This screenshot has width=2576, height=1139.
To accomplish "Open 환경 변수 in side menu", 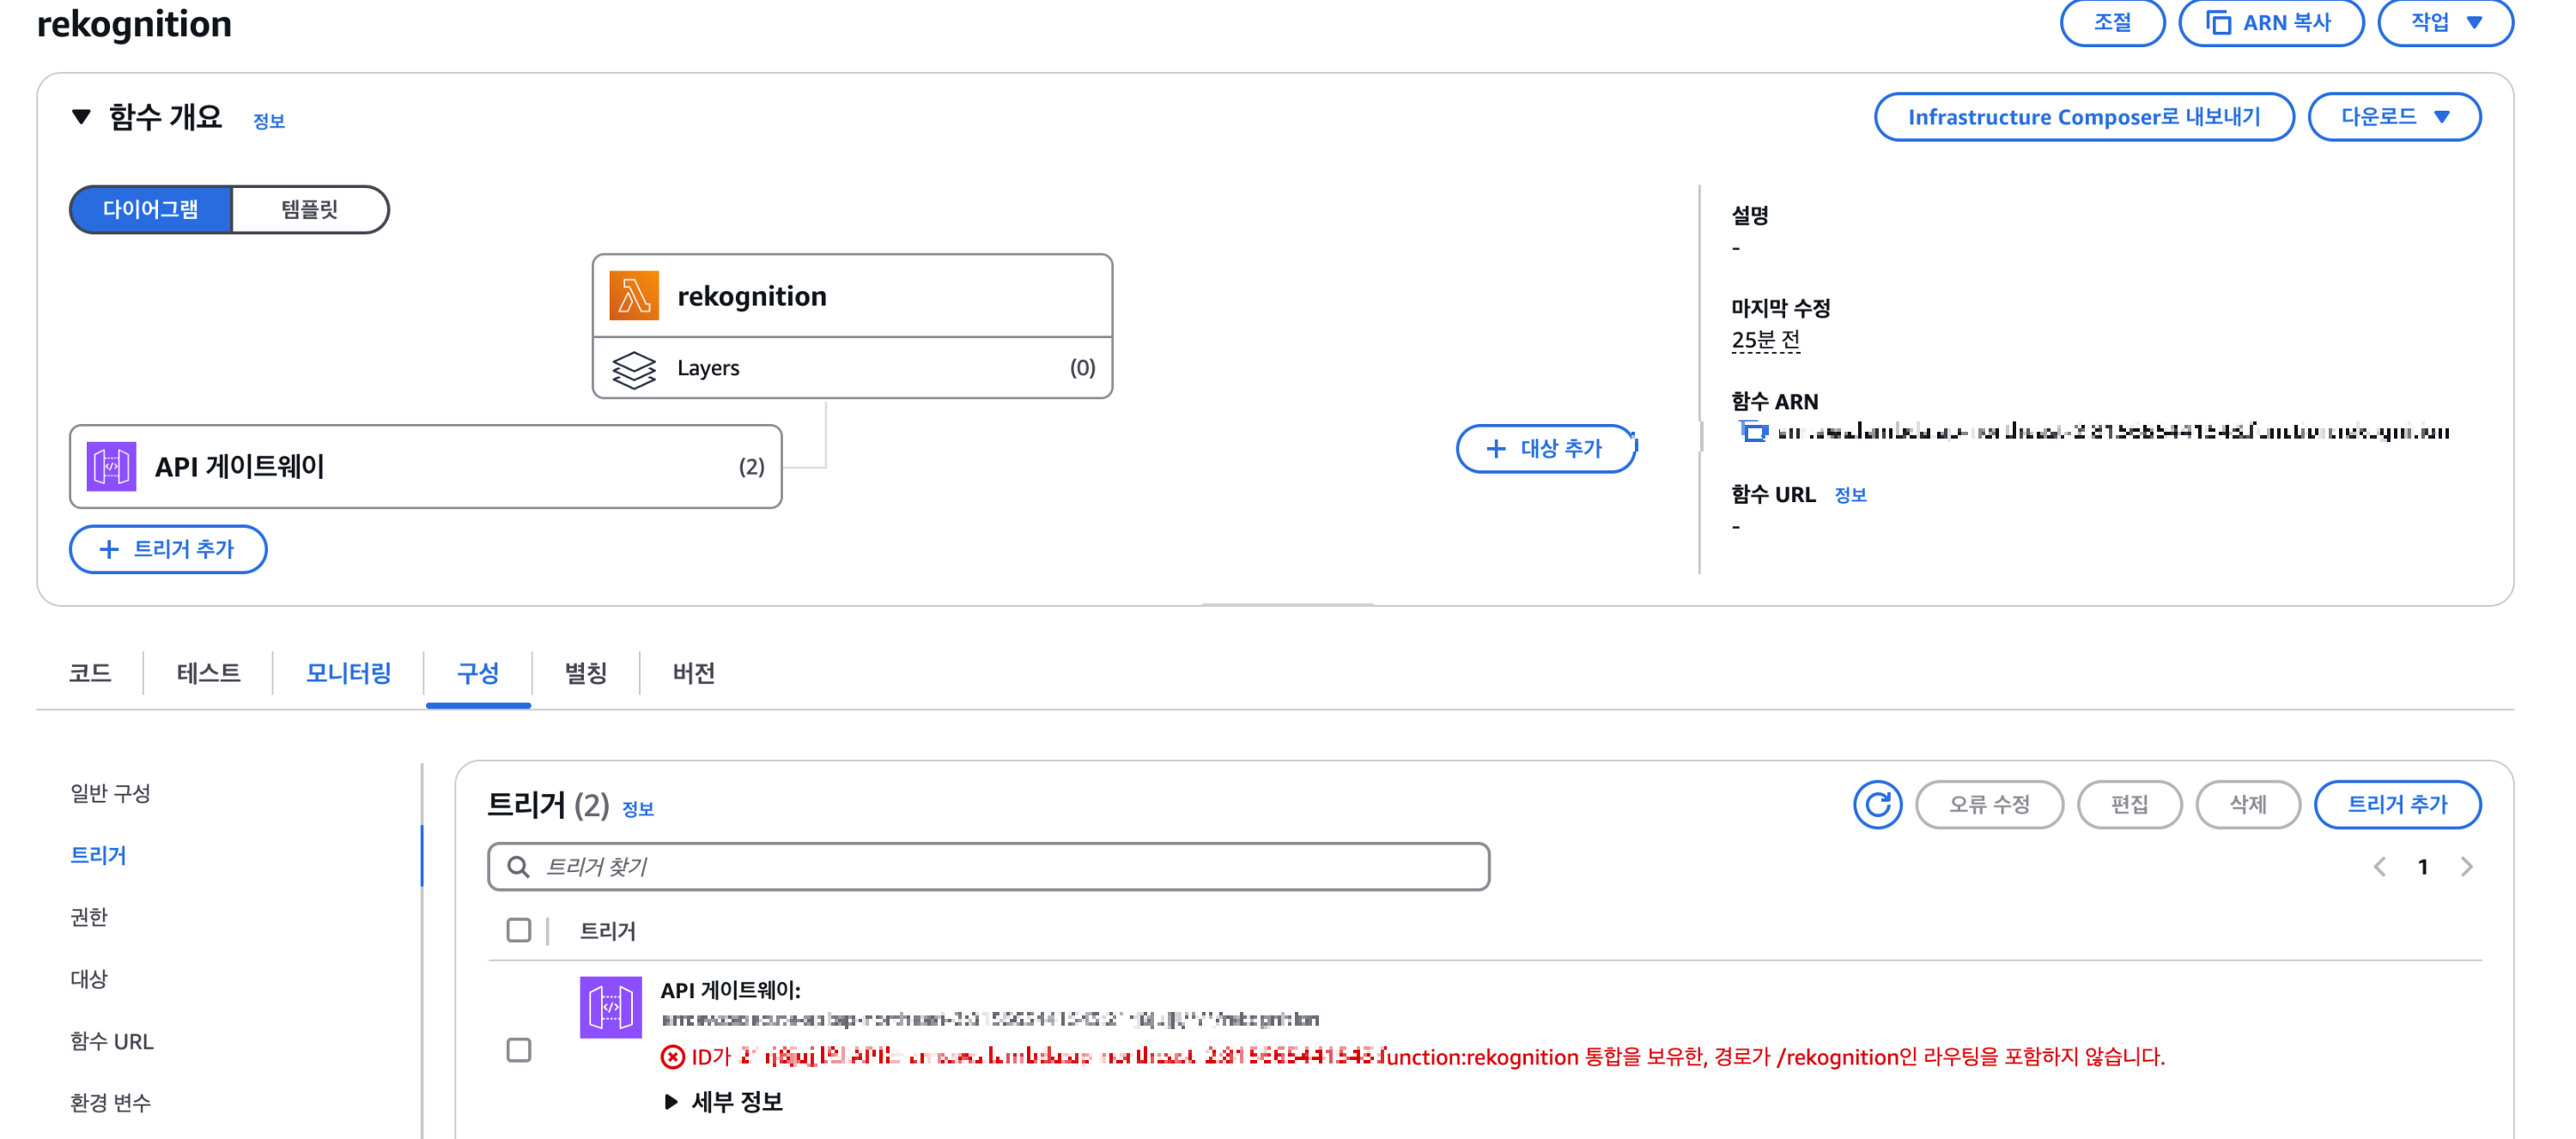I will point(110,1103).
